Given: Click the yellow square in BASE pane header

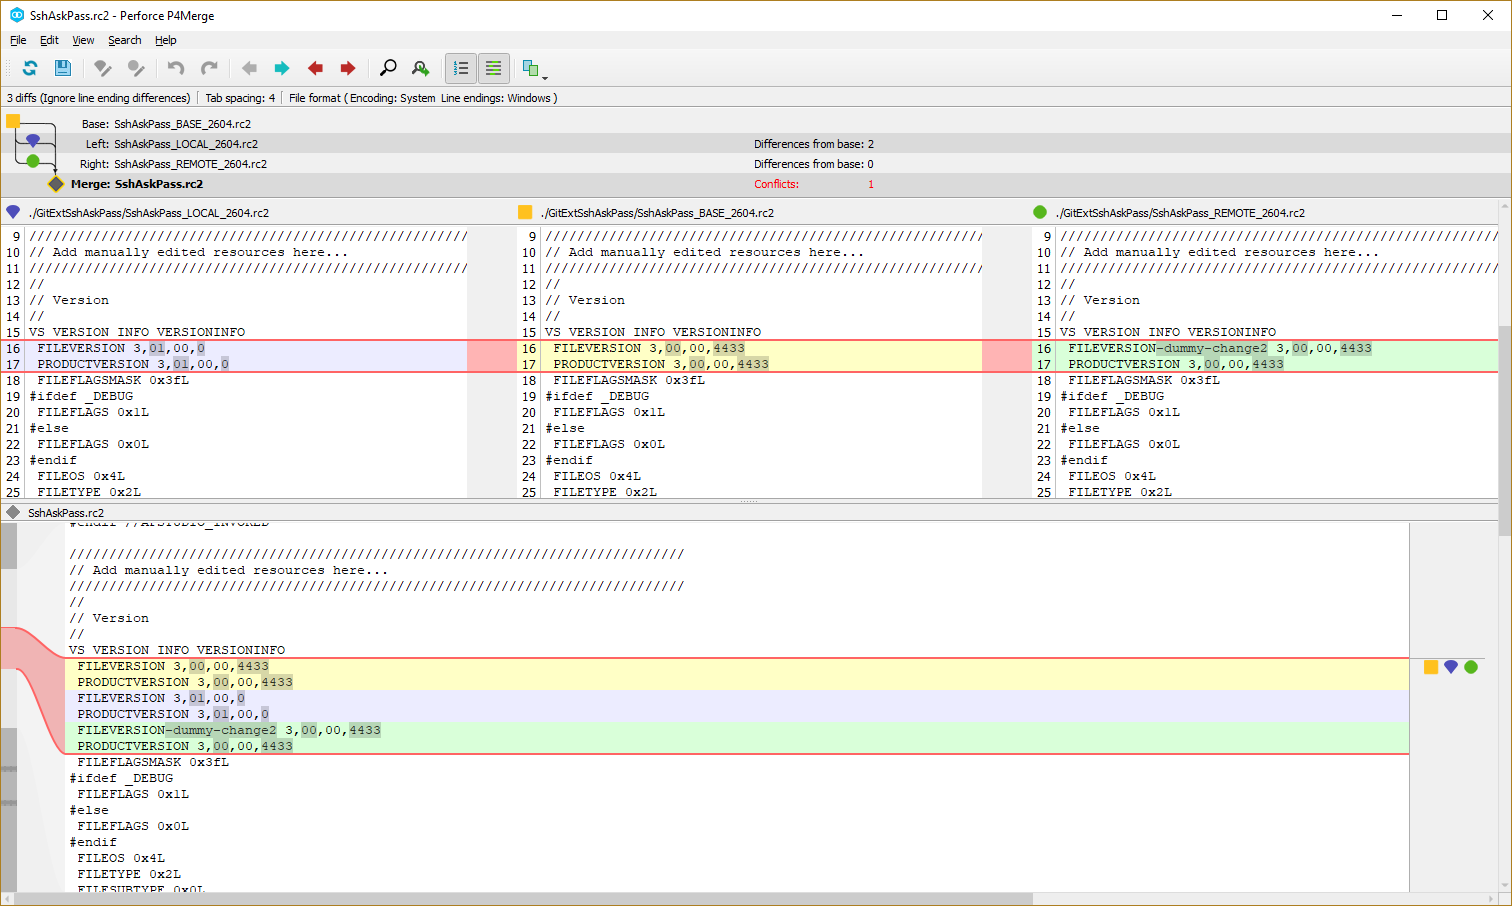Looking at the screenshot, I should tap(525, 212).
